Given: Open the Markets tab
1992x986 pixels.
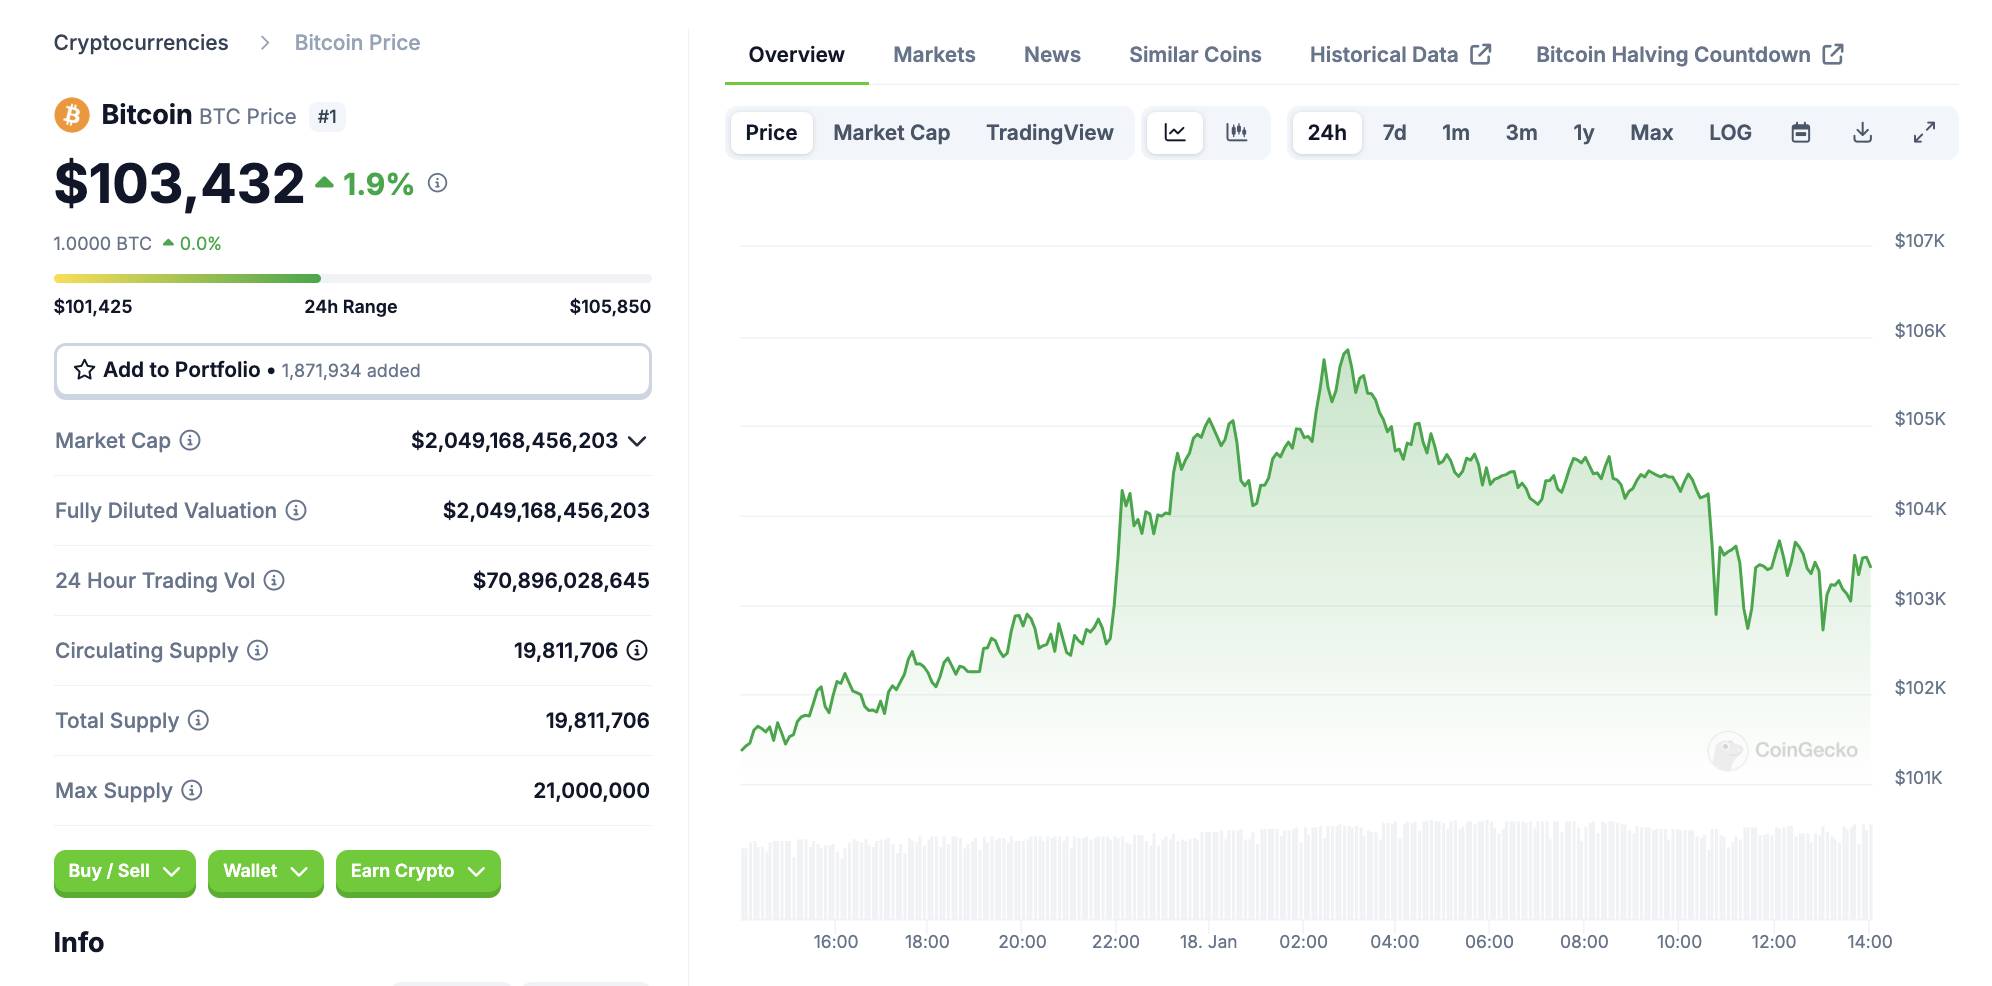Looking at the screenshot, I should [x=934, y=54].
